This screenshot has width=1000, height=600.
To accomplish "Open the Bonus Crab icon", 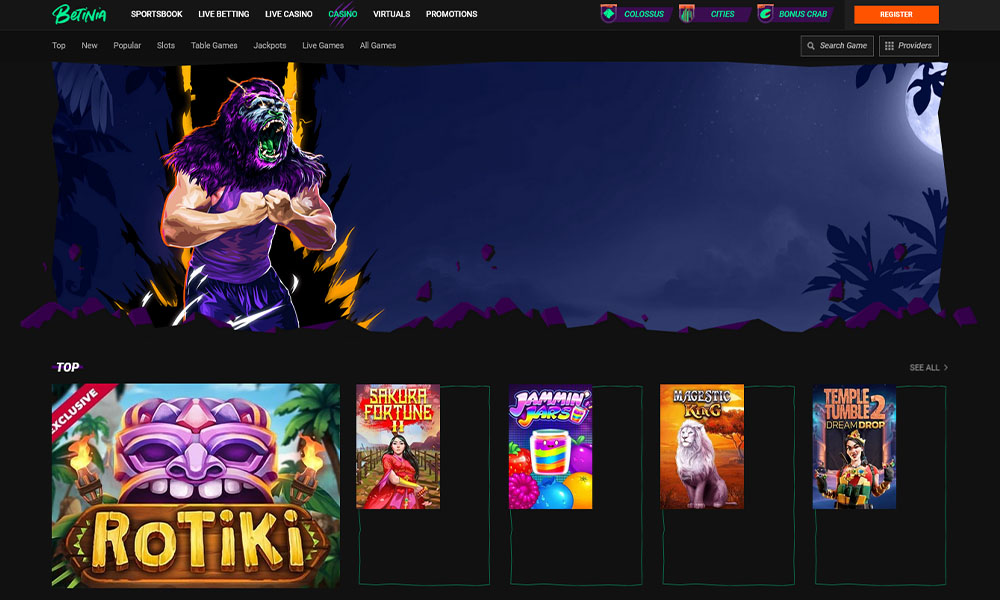I will 765,13.
